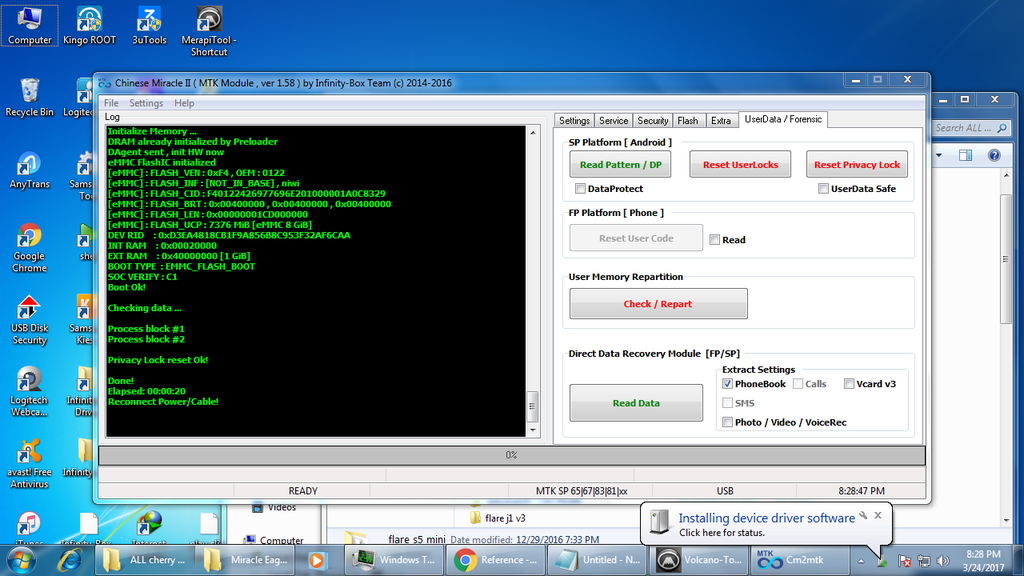Enable the DataProtect checkbox
This screenshot has height=576, width=1024.
(580, 188)
